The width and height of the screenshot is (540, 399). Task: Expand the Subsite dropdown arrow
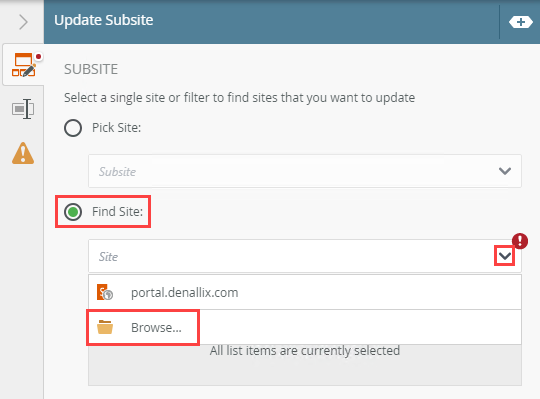(x=505, y=171)
